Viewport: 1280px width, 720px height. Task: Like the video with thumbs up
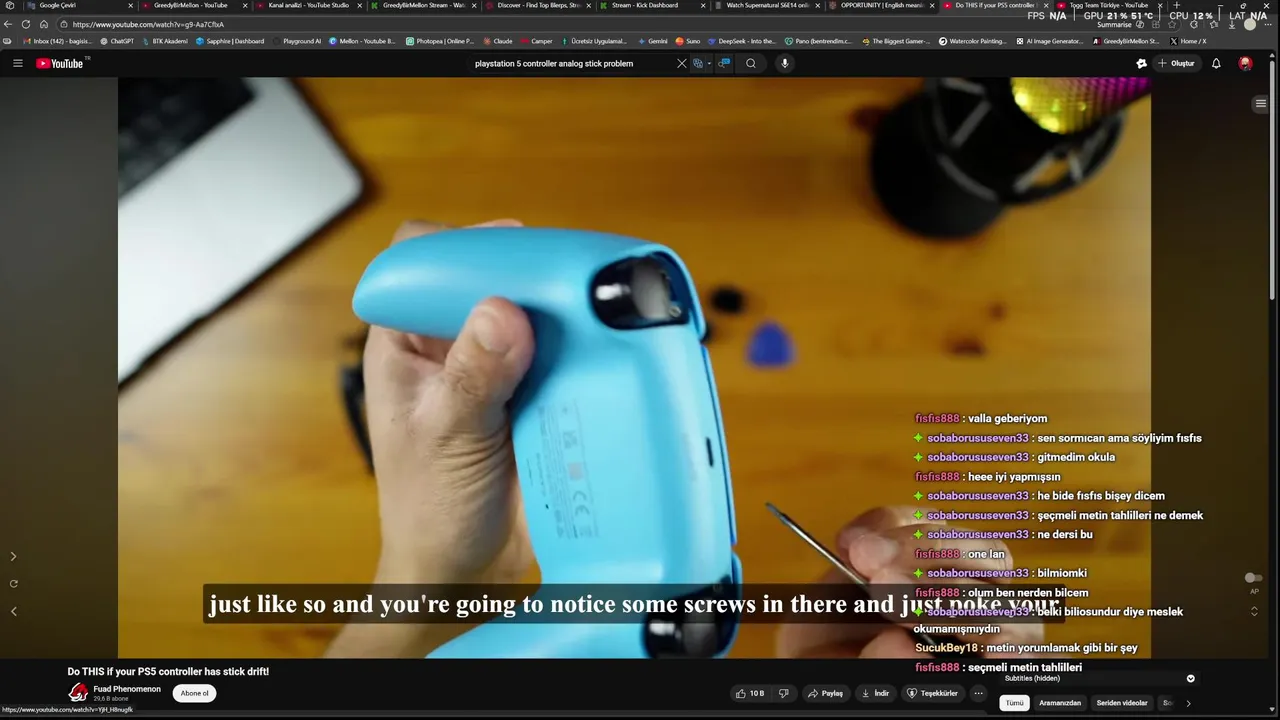click(x=750, y=693)
